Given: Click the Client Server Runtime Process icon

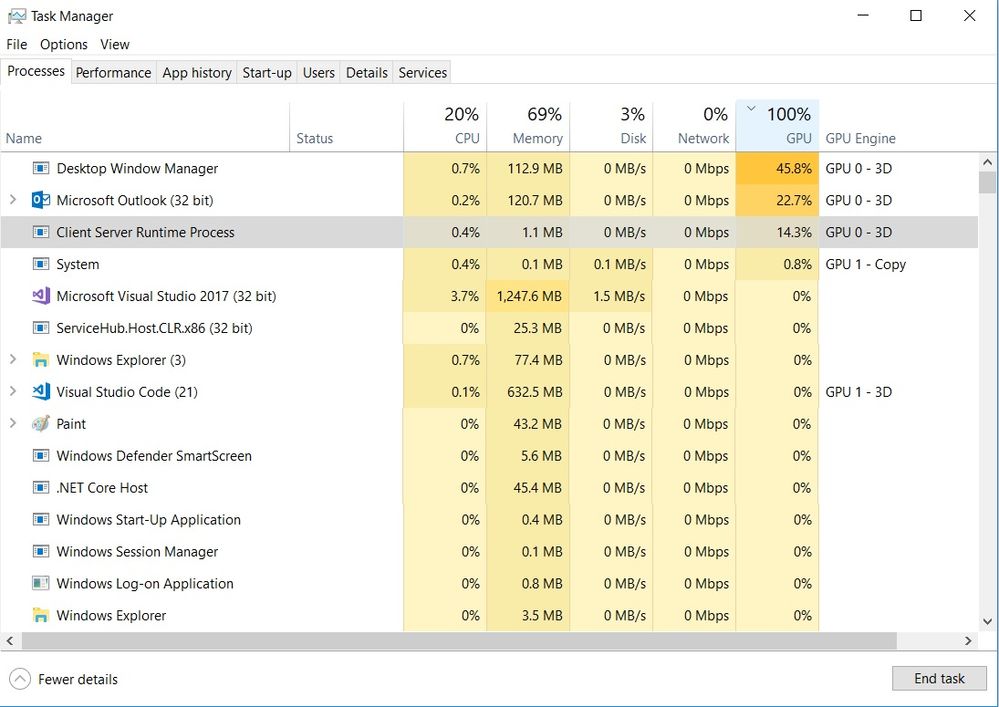Looking at the screenshot, I should (41, 232).
